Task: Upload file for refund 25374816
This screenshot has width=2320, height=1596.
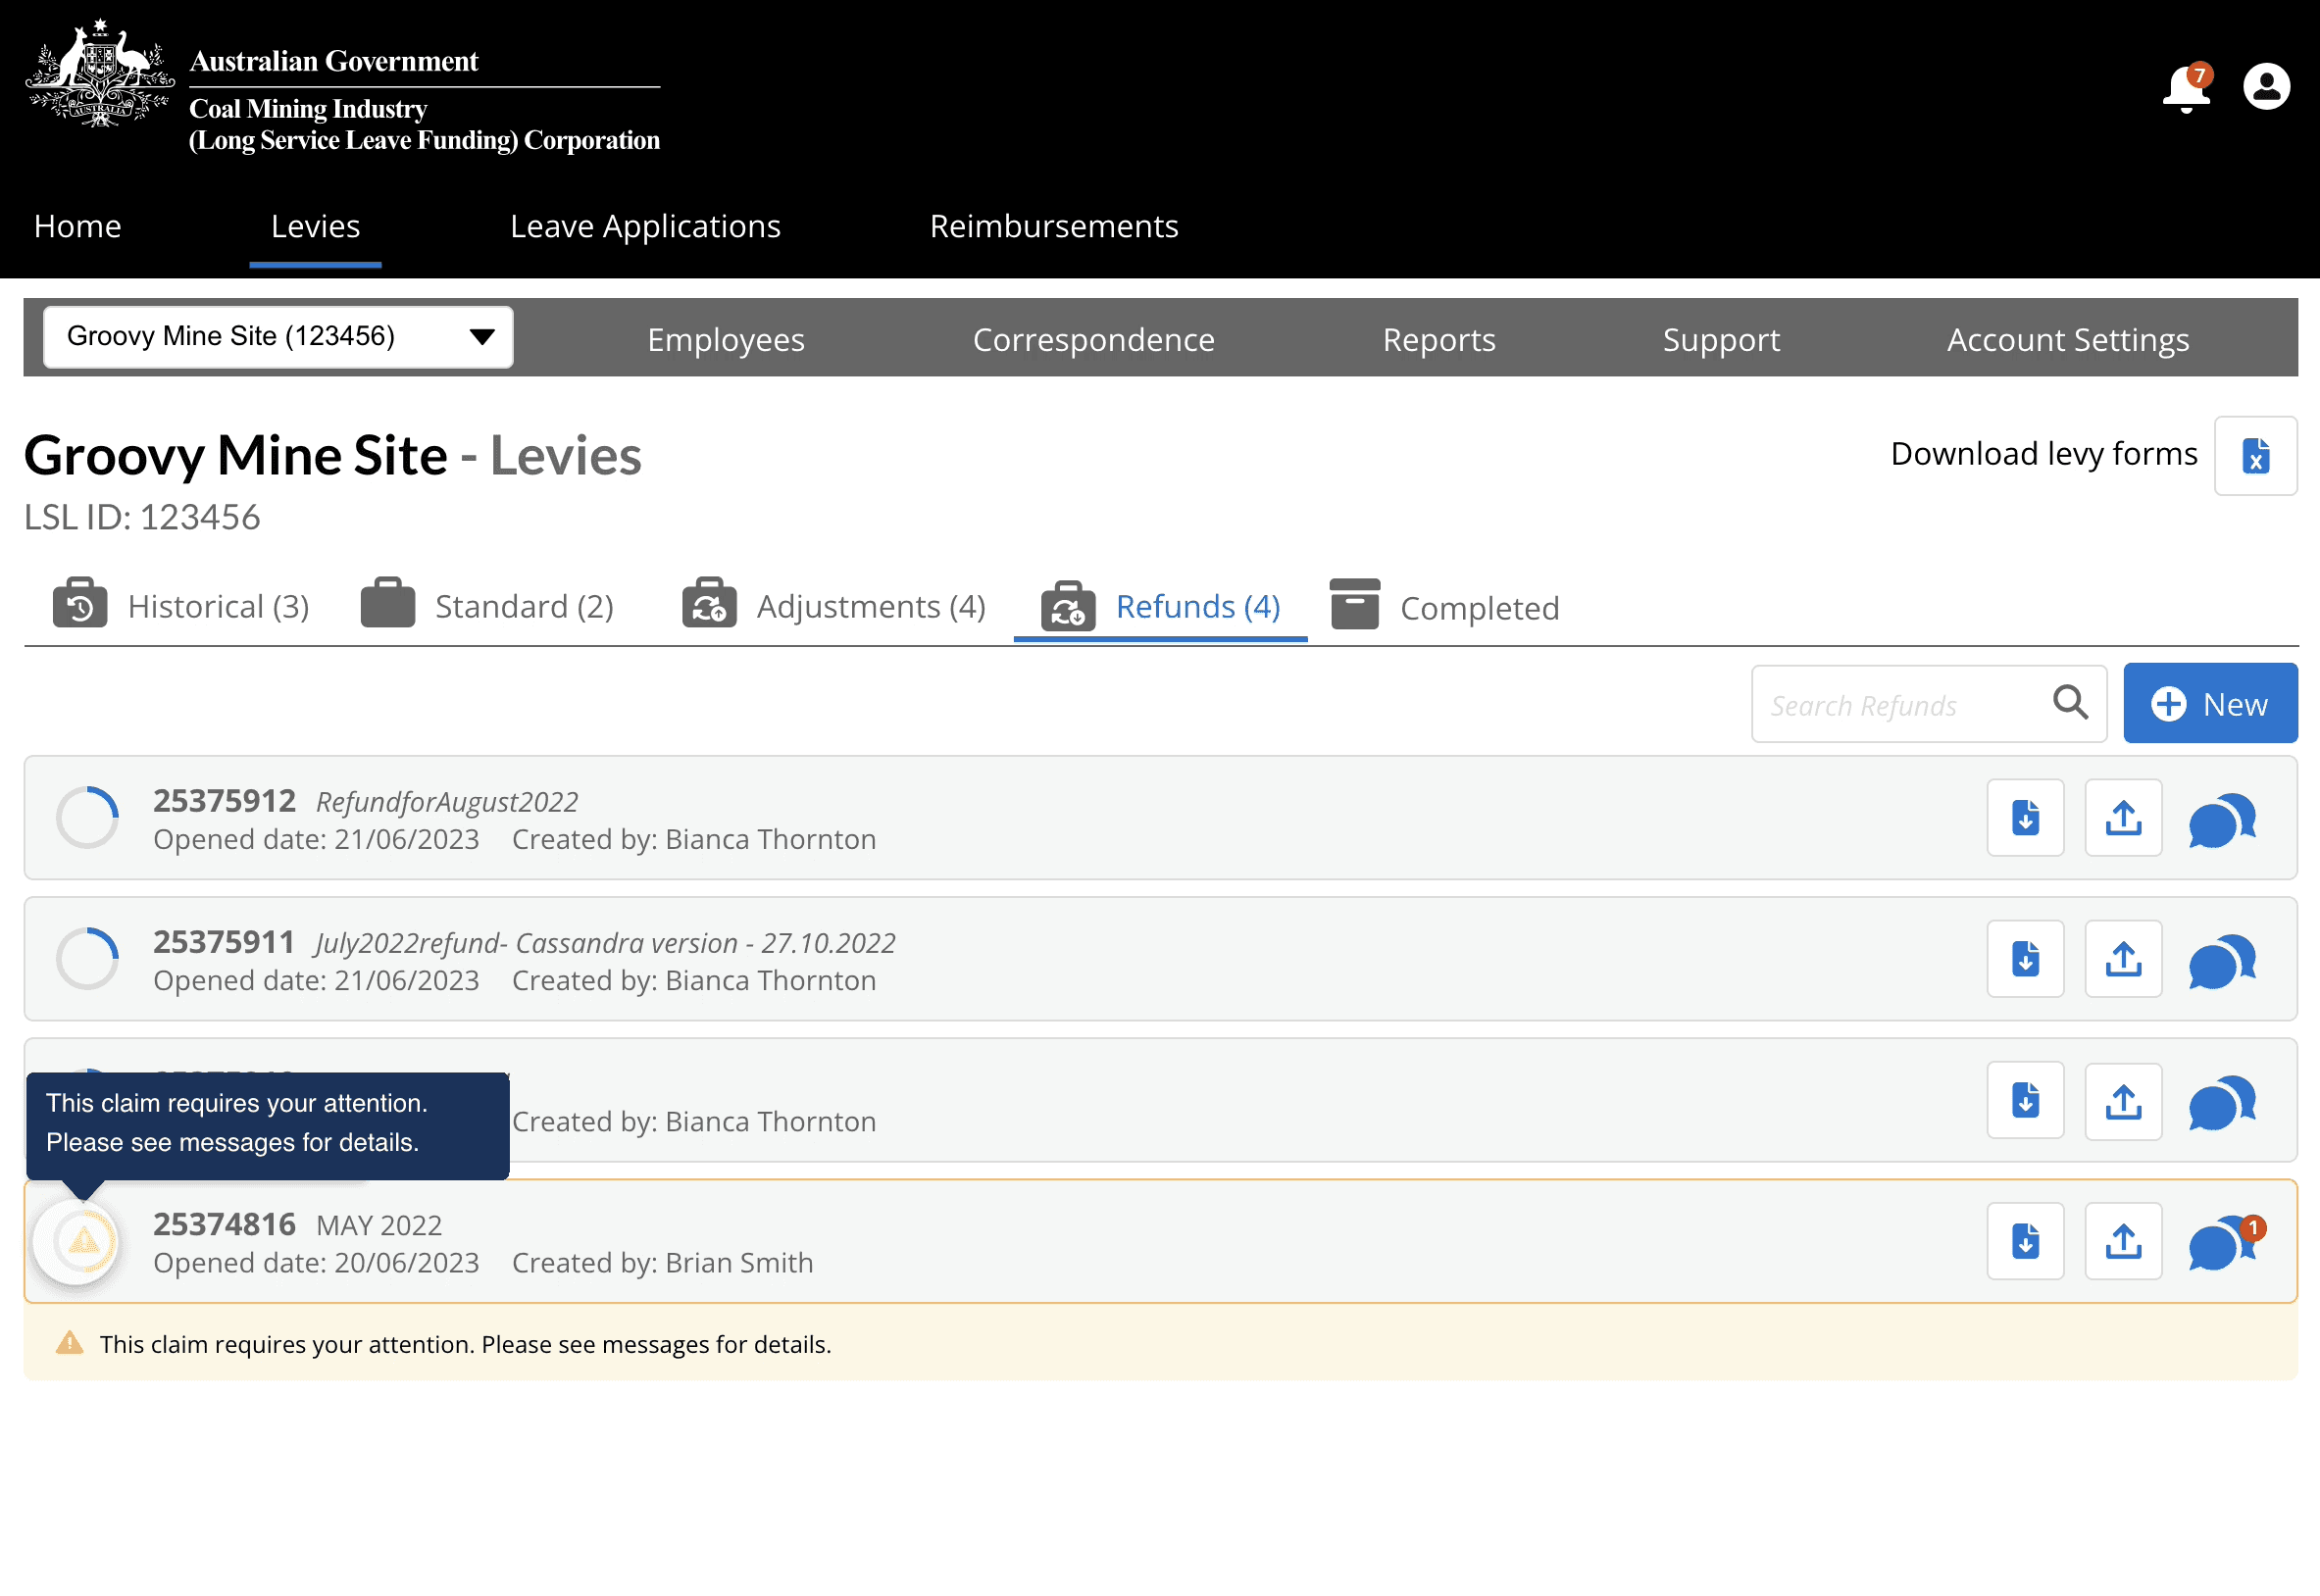Action: pyautogui.click(x=2123, y=1241)
